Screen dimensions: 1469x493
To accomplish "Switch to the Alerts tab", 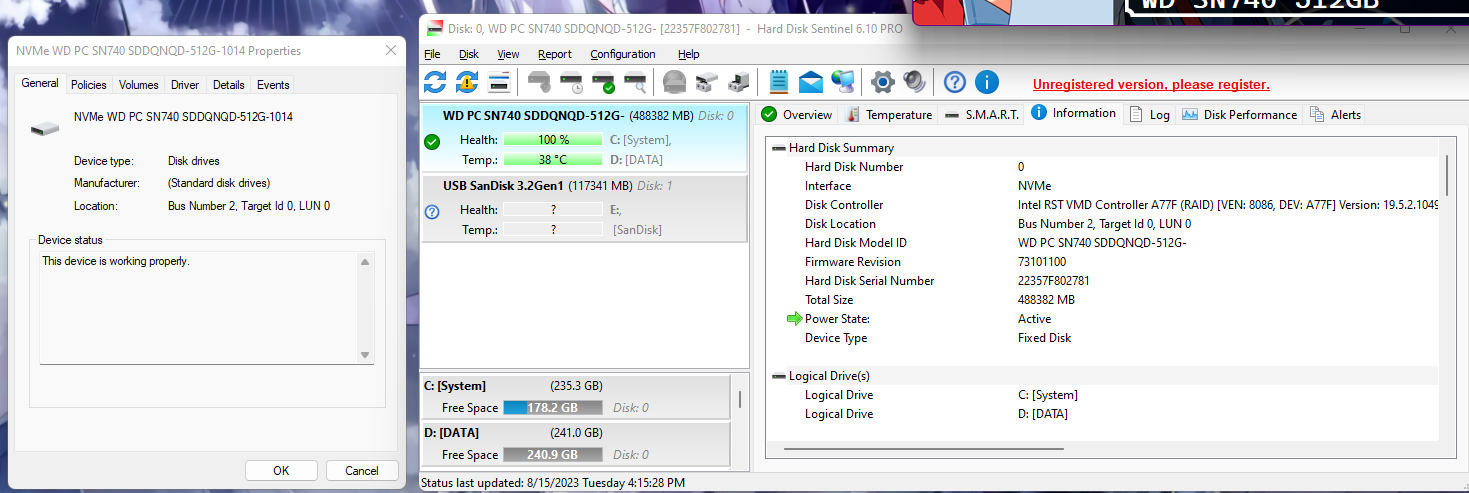I will point(1335,114).
